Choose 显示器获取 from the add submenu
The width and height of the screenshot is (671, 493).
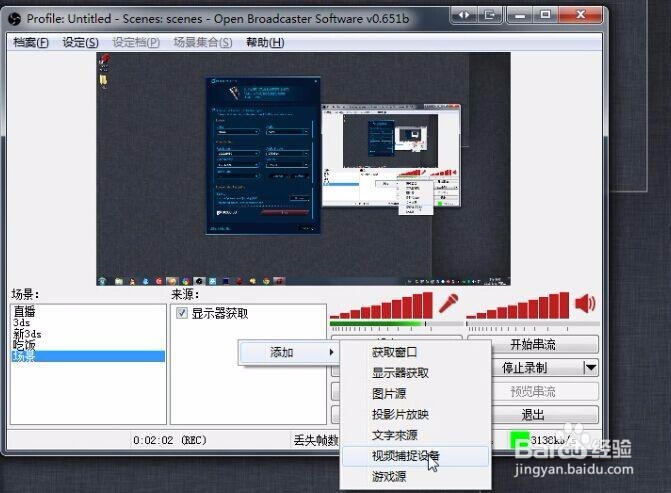[x=415, y=373]
